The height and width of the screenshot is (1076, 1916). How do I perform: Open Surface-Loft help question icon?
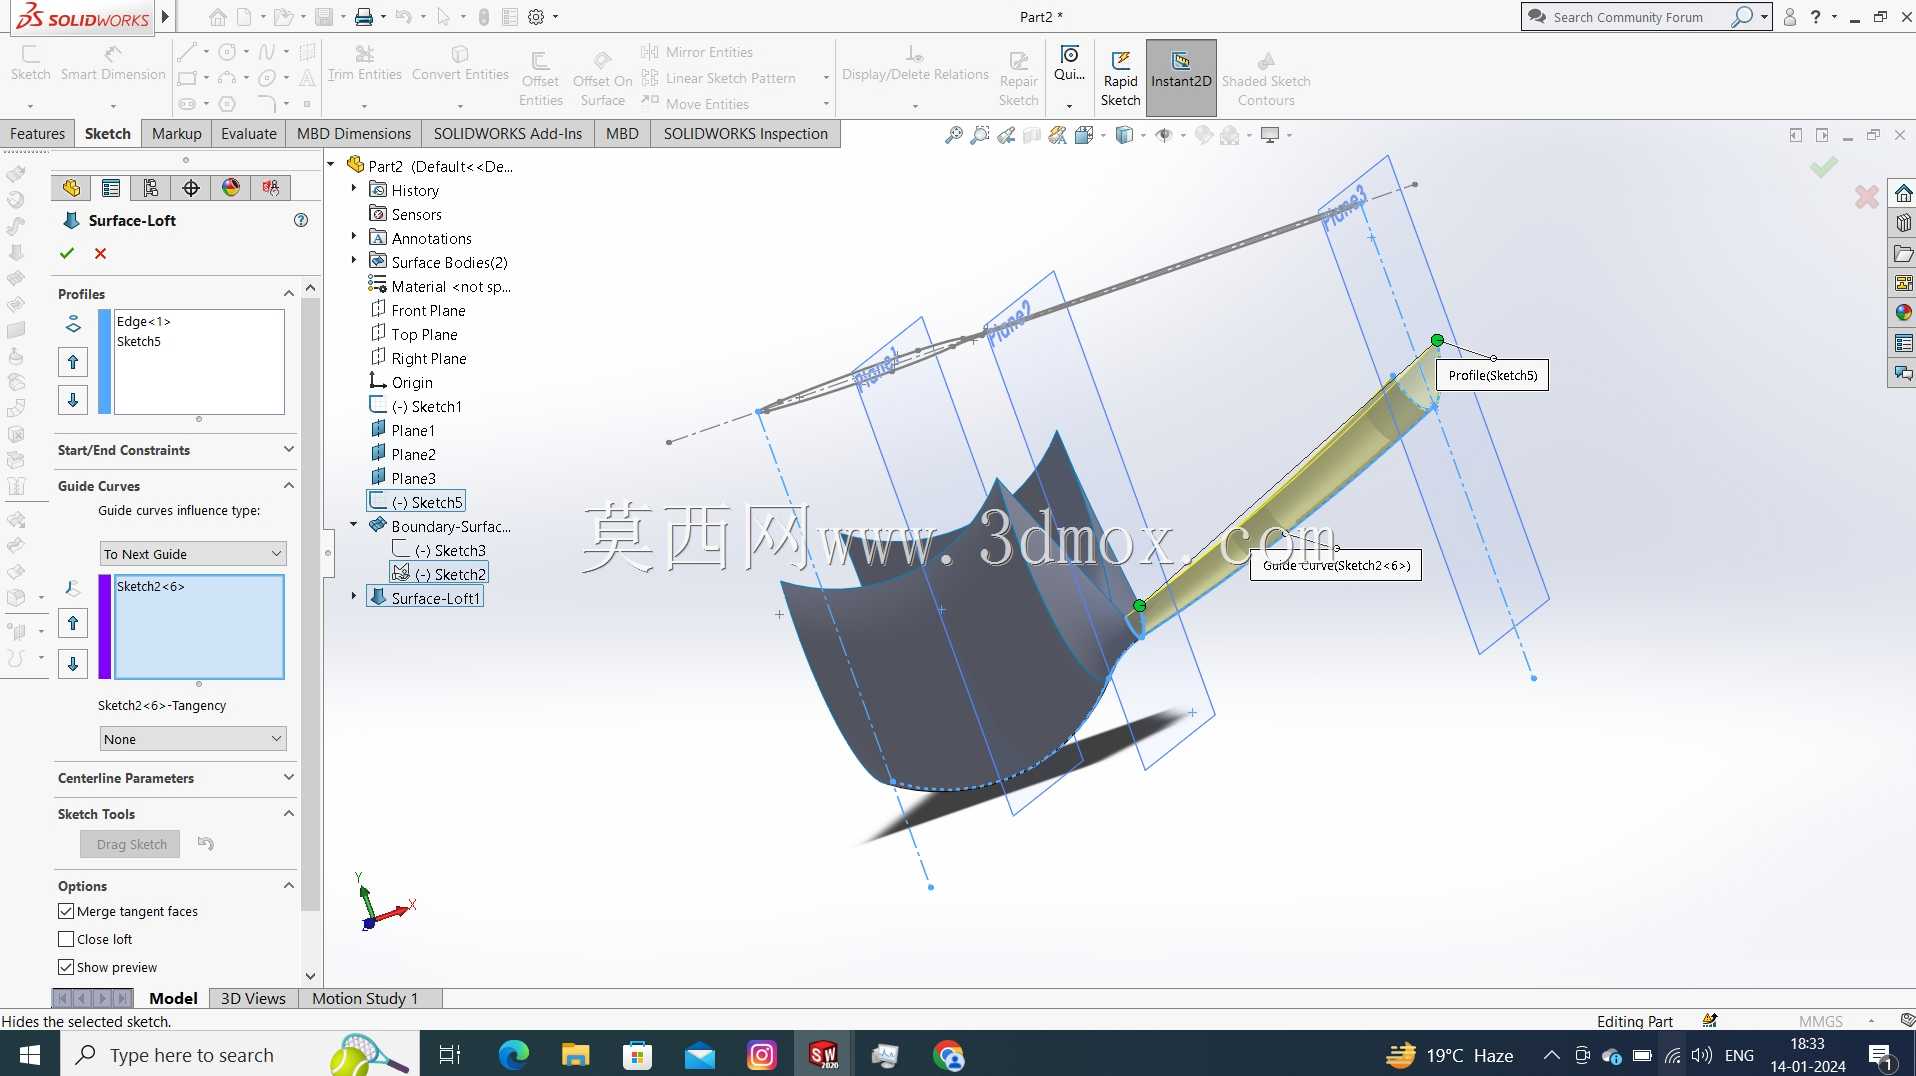point(301,220)
